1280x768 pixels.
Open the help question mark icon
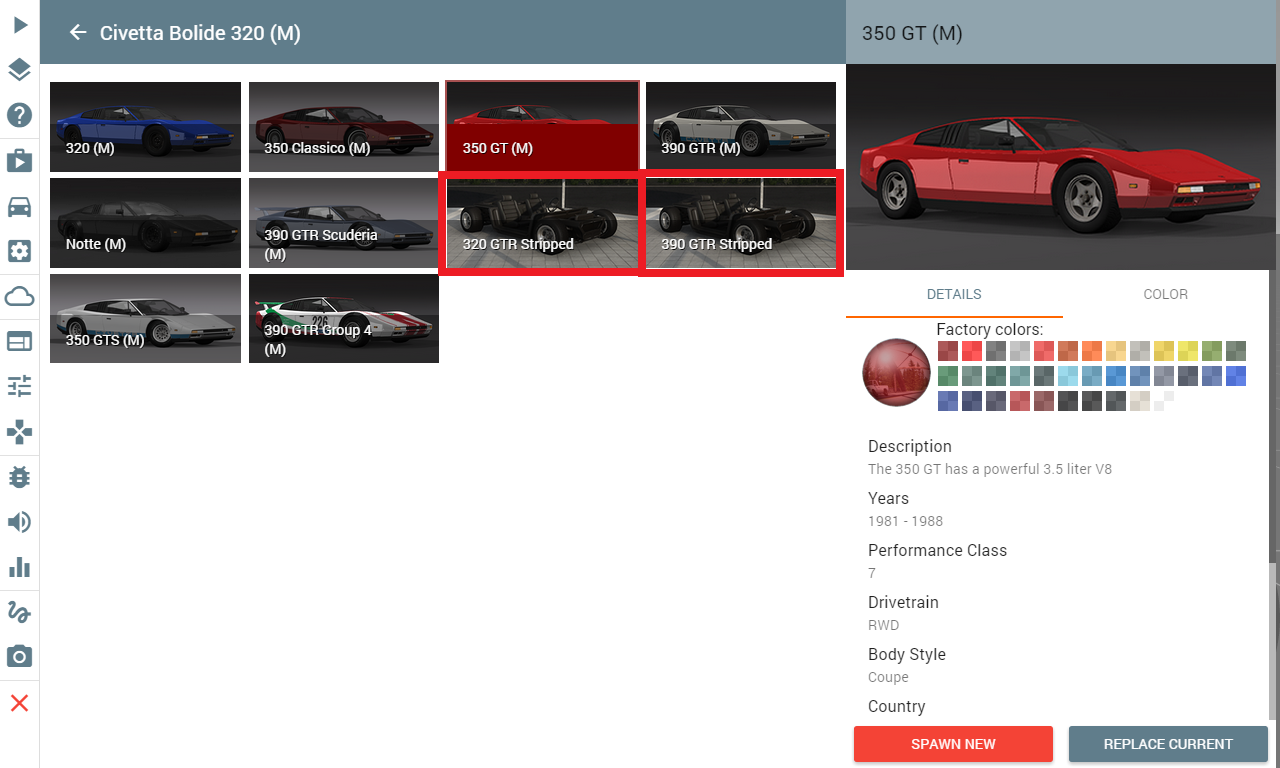coord(20,114)
